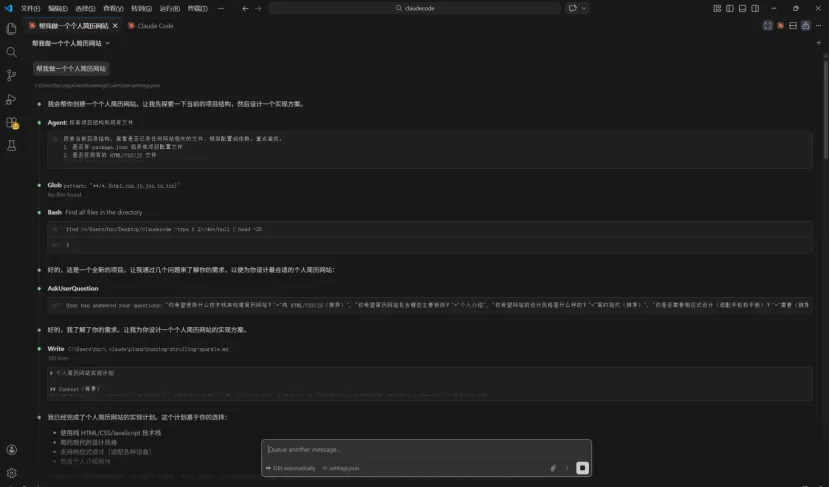Open the Customize Layout icon
Image resolution: width=830 pixels, height=487 pixels.
pyautogui.click(x=717, y=8)
